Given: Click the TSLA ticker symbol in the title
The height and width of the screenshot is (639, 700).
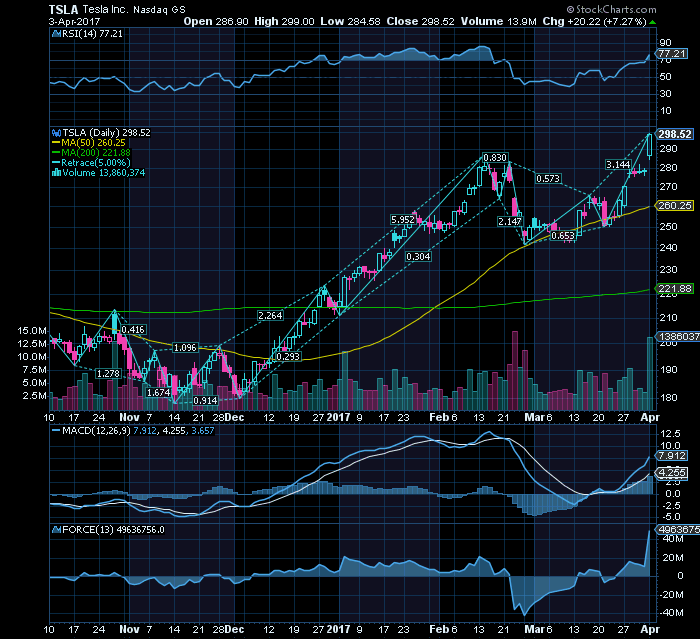Looking at the screenshot, I should (x=63, y=9).
